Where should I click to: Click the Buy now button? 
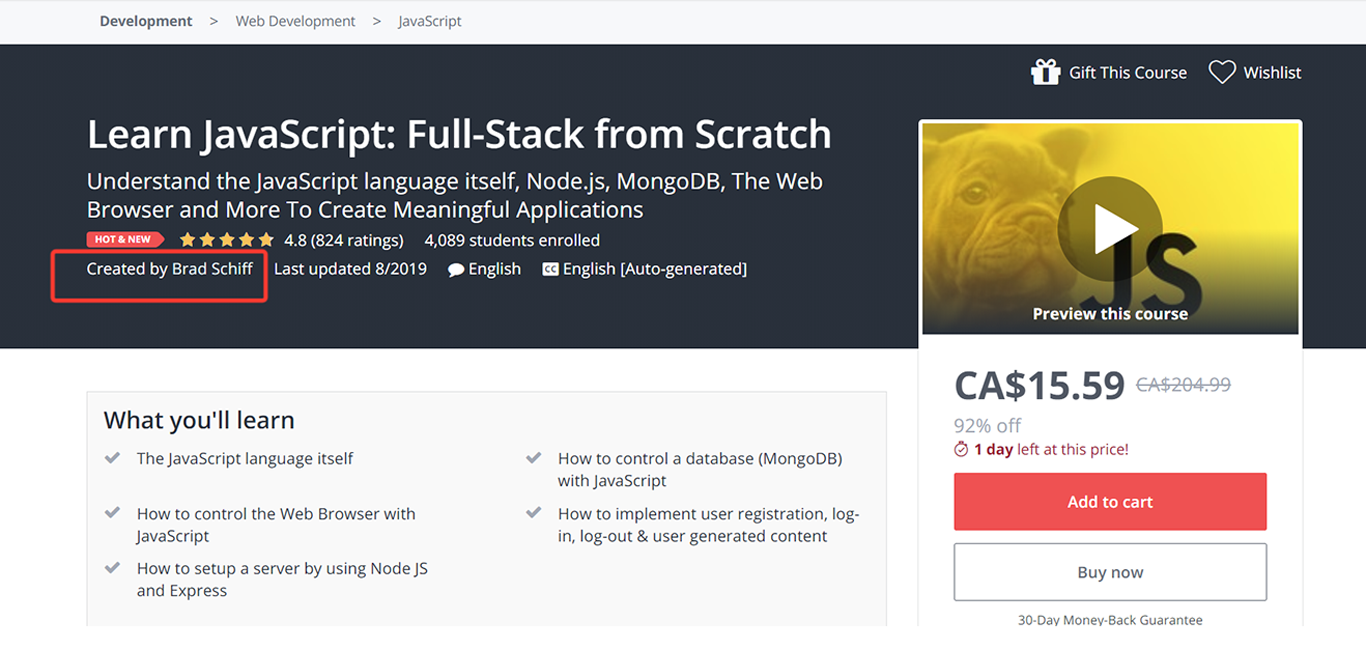point(1110,572)
